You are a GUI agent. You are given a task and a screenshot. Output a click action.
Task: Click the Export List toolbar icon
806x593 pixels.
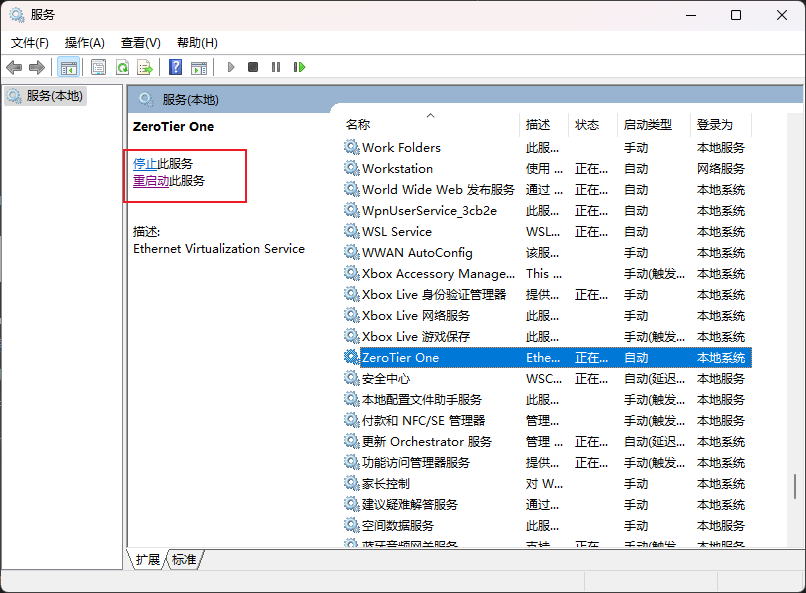pos(145,67)
